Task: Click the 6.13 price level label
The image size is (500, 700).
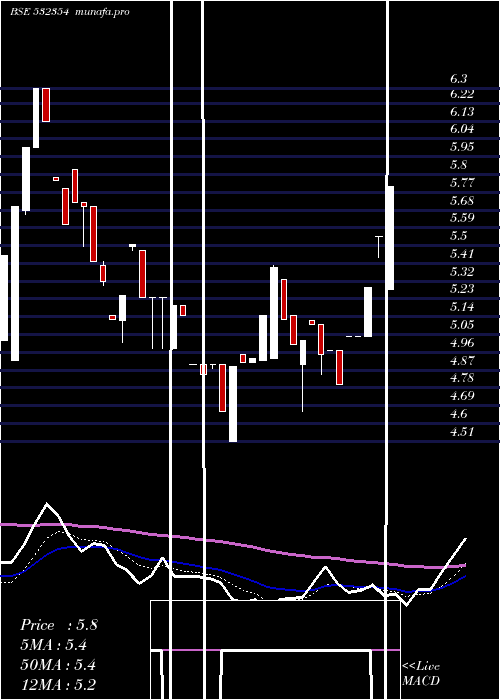Action: 462,112
